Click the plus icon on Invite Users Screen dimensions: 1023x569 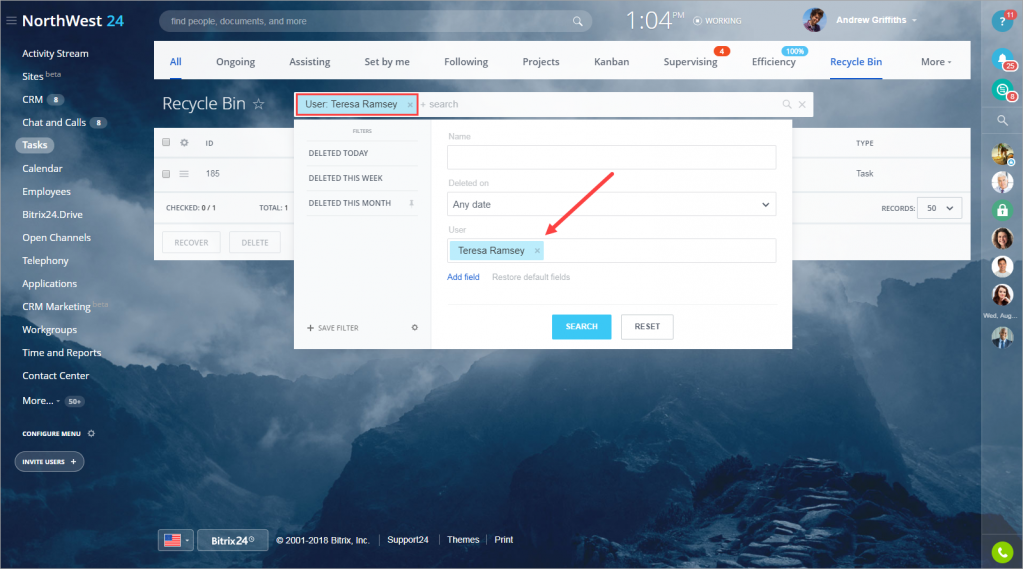coord(73,461)
